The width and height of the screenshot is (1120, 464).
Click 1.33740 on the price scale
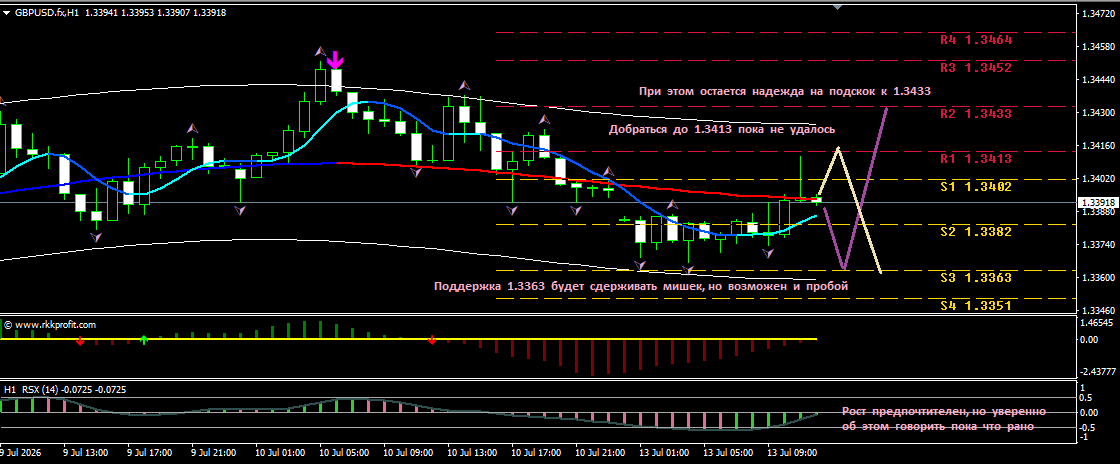coord(1099,244)
